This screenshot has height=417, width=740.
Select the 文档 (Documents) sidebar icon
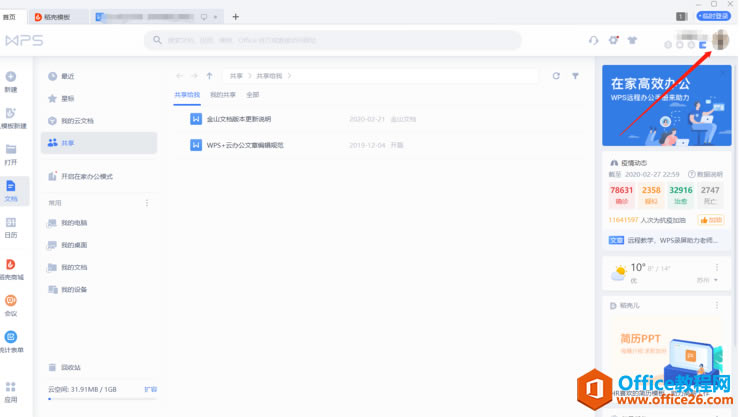(x=11, y=186)
